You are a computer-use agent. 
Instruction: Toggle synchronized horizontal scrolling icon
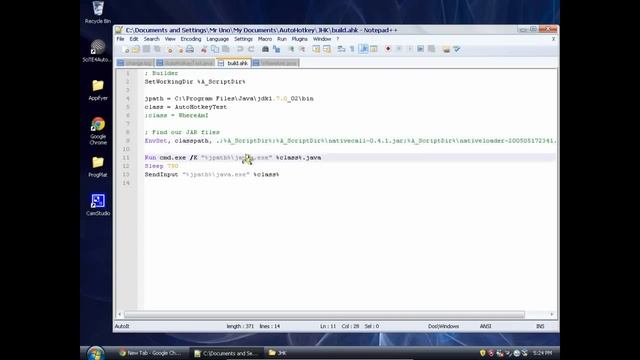[327, 49]
